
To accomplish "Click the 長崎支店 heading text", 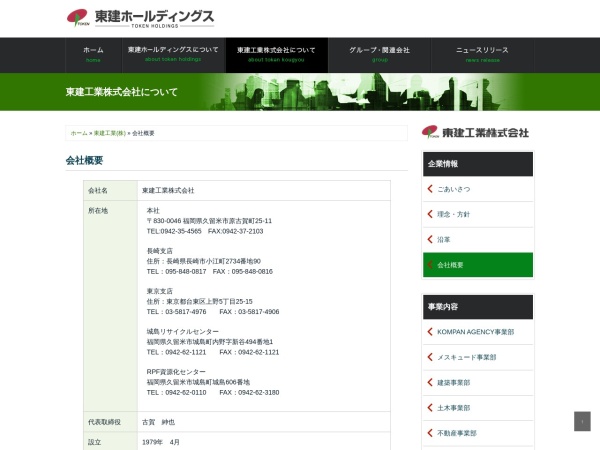I will point(160,251).
